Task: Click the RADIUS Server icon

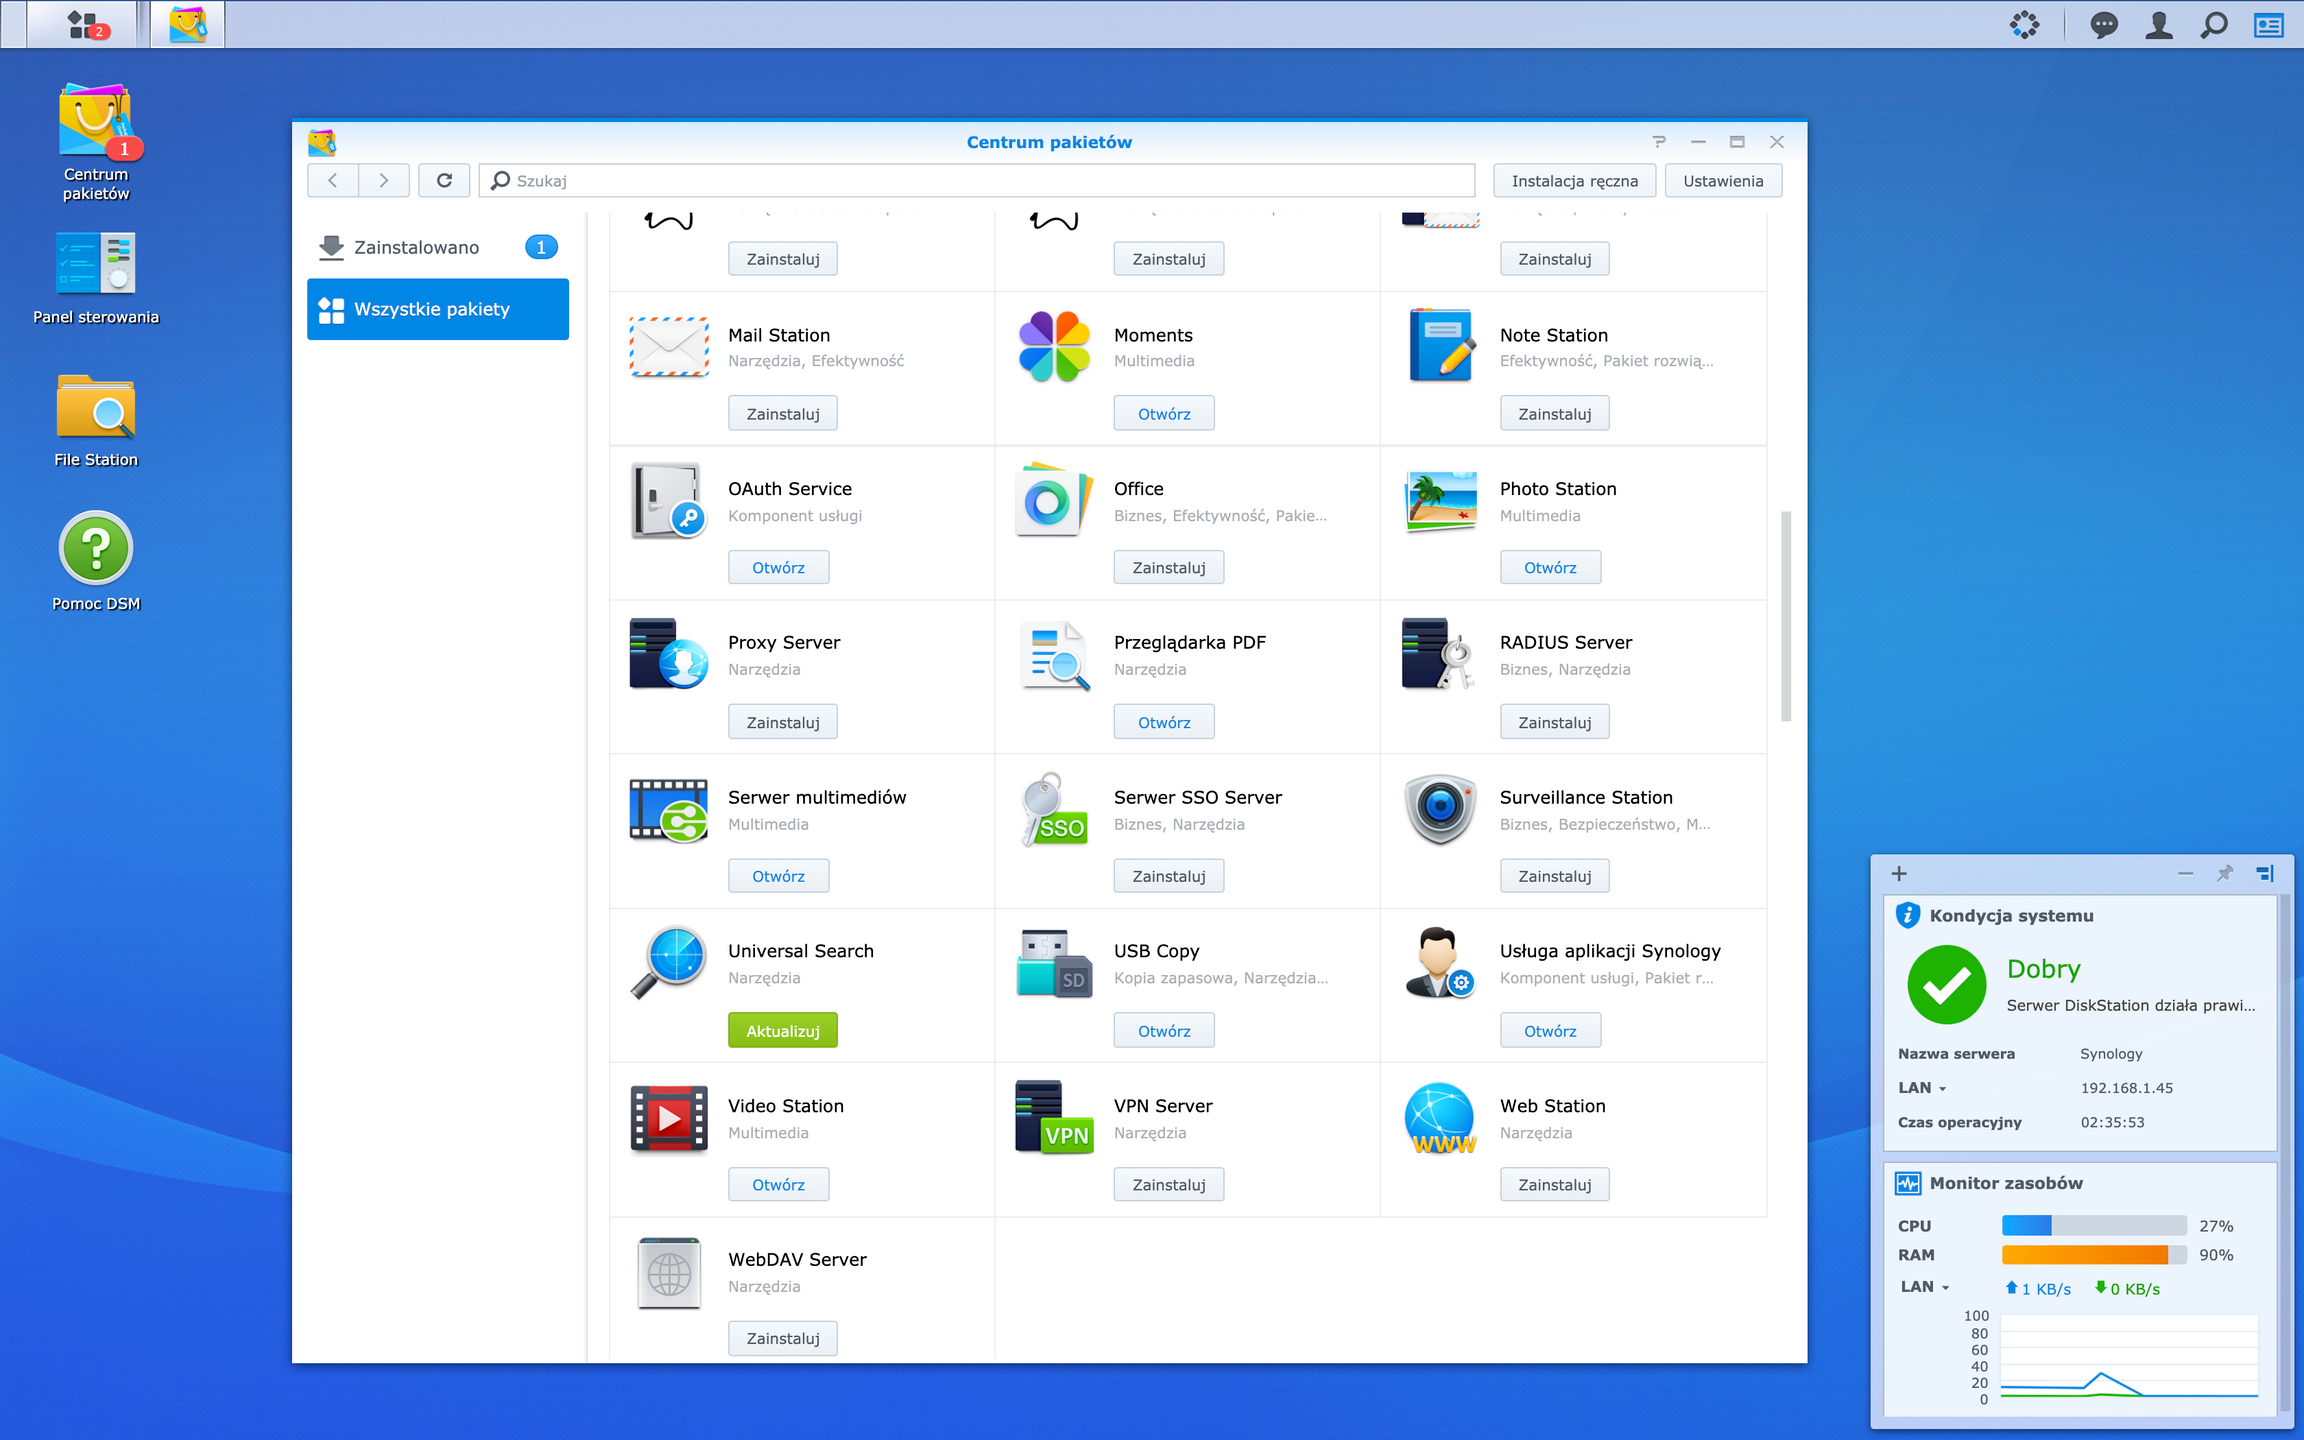Action: point(1439,654)
